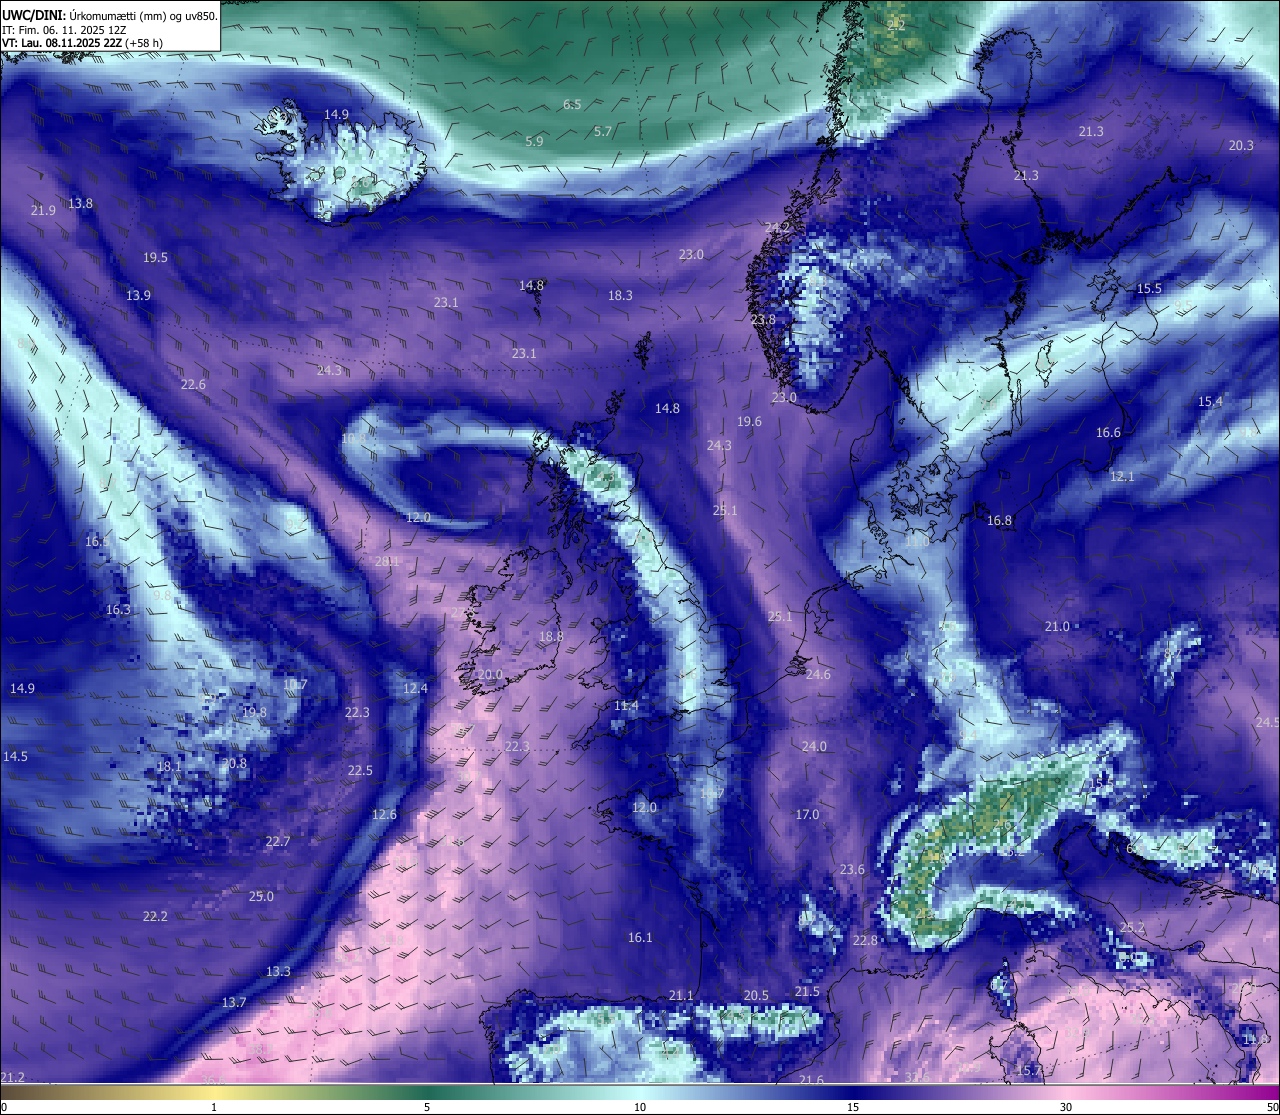Viewport: 1280px width, 1115px height.
Task: Click the 13.3 value on the map
Action: pos(278,972)
